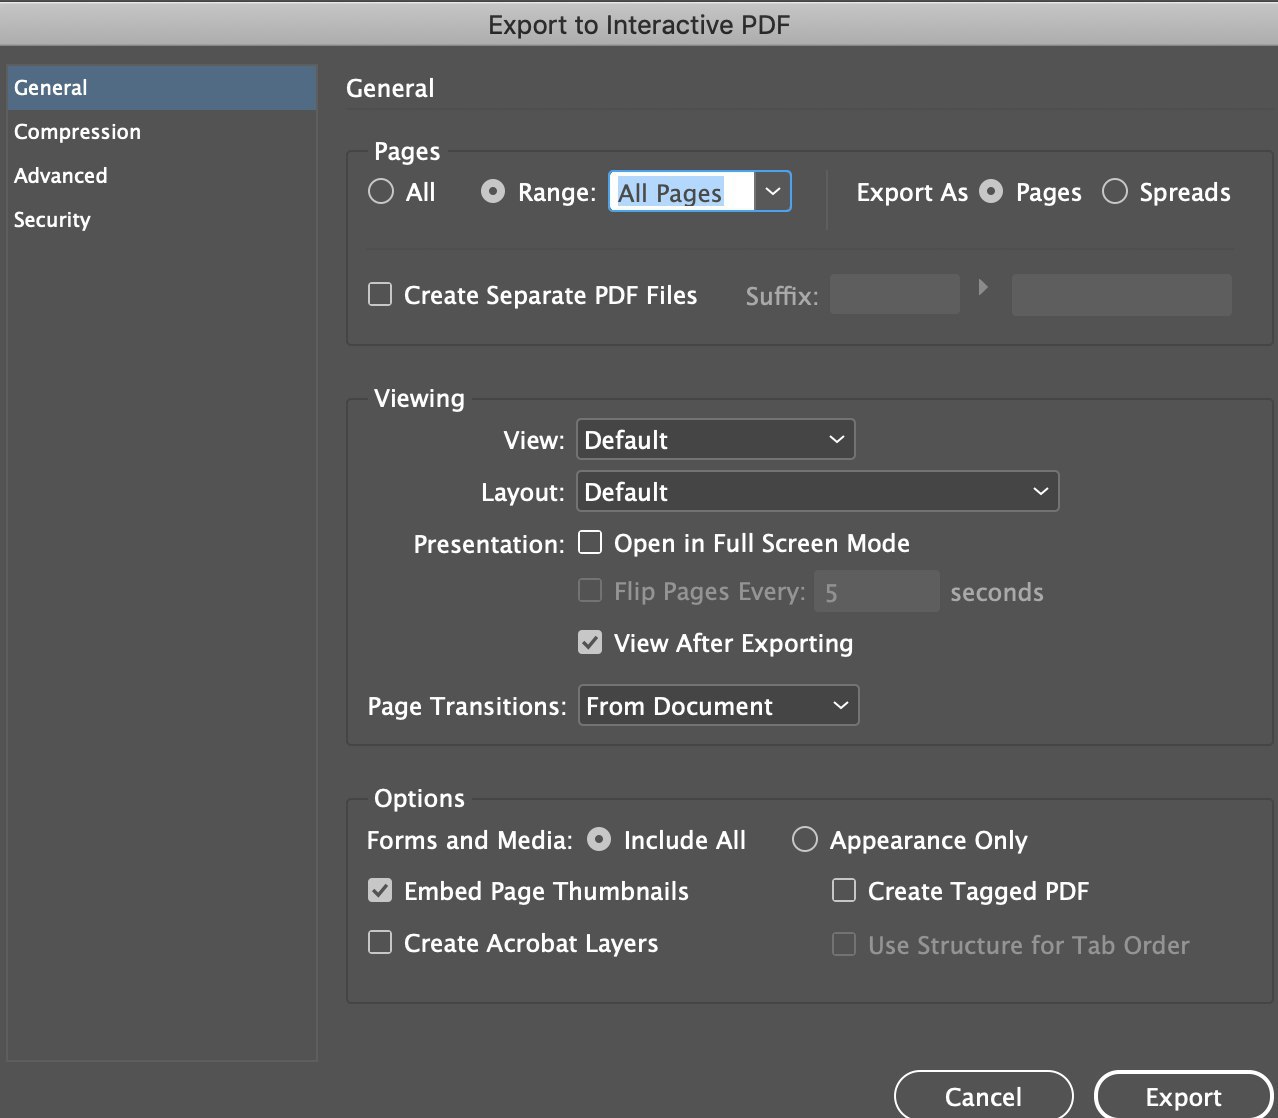Viewport: 1278px width, 1118px height.
Task: Select Include All for Forms and Media
Action: [x=599, y=839]
